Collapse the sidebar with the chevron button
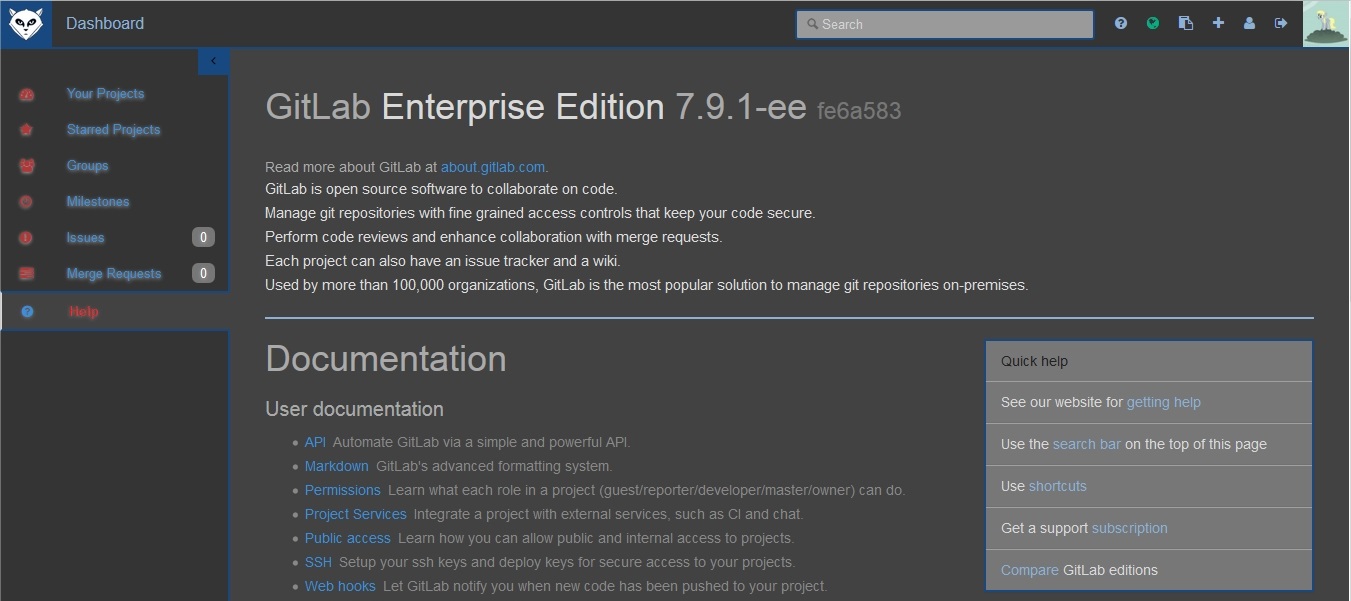Image resolution: width=1351 pixels, height=601 pixels. pos(213,61)
